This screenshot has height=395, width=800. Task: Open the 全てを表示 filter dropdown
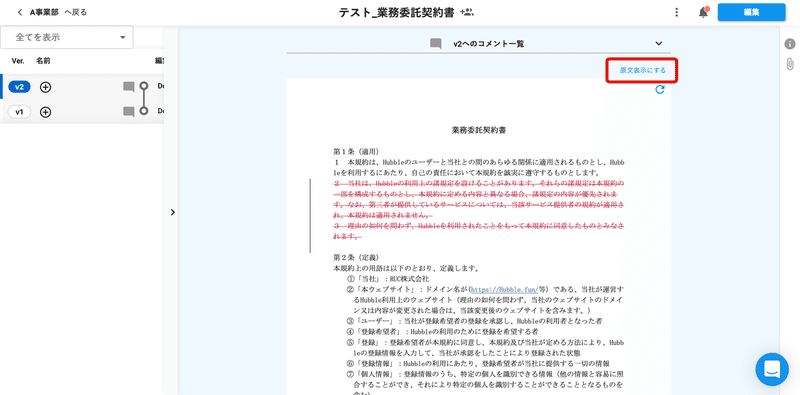coord(67,37)
